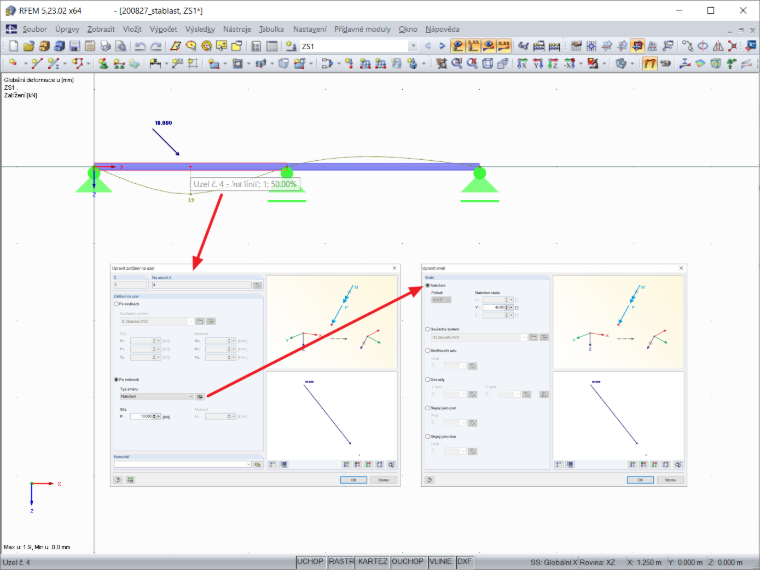
Task: Open the Nápověda menu
Action: [x=442, y=29]
